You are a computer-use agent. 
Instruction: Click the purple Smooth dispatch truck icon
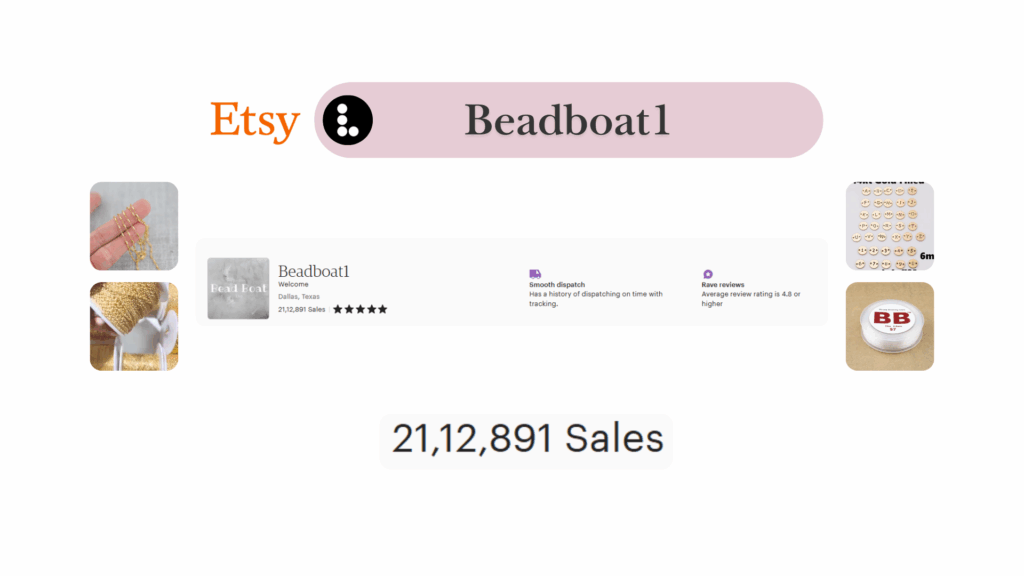(535, 273)
